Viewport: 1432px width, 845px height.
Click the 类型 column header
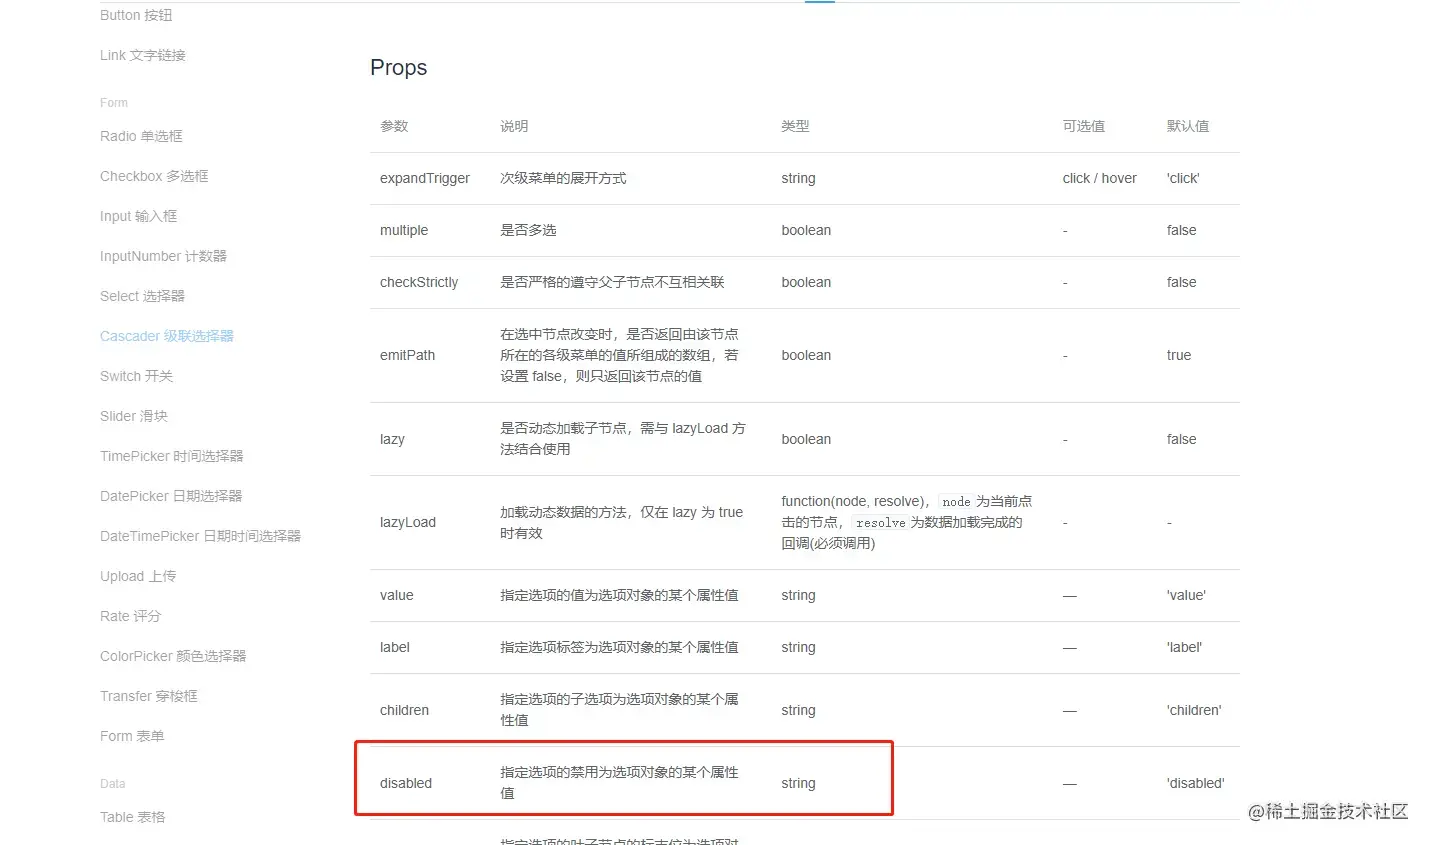[795, 126]
